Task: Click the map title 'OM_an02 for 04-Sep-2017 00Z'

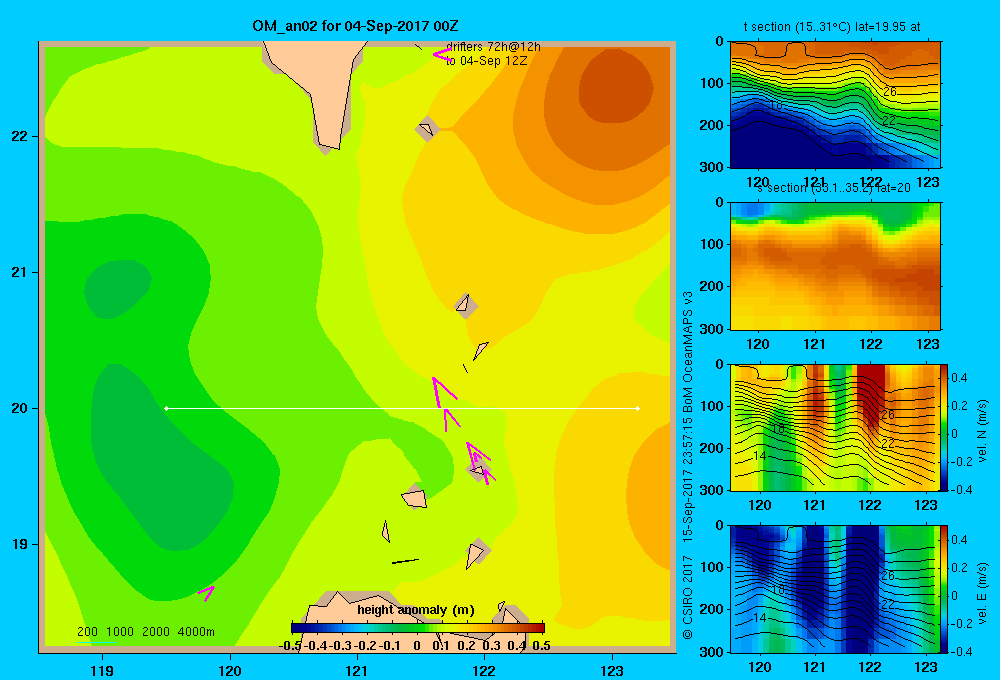Action: tap(355, 26)
